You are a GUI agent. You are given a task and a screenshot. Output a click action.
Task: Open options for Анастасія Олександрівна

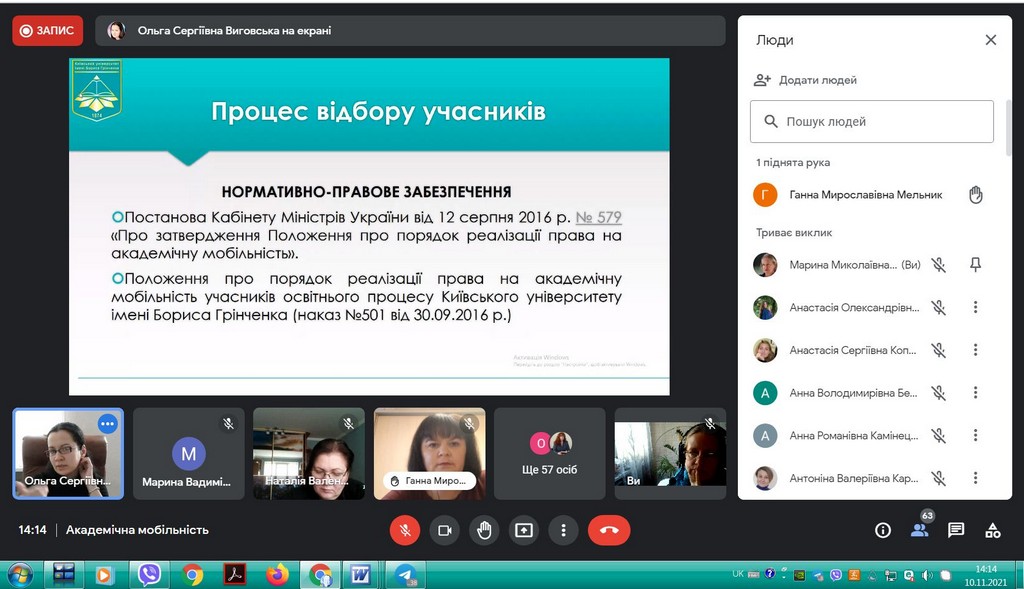[976, 308]
